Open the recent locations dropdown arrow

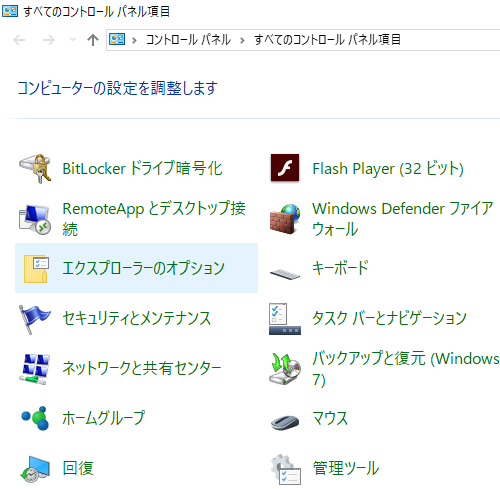[x=72, y=40]
